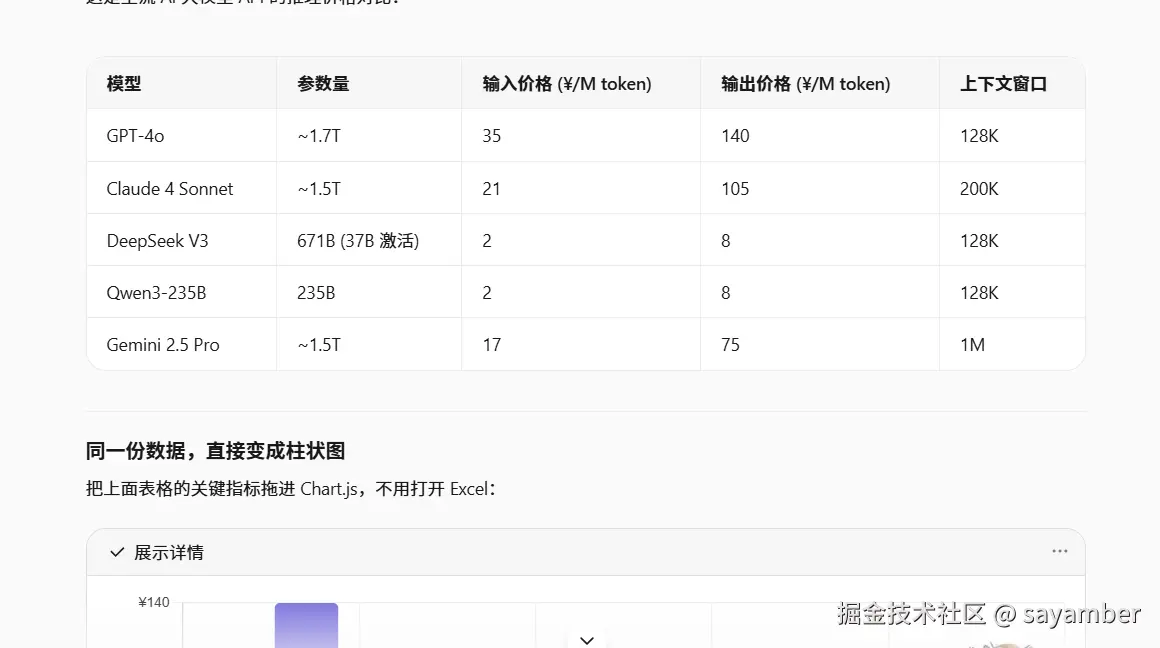Click the ¥140 chart axis label

pos(154,602)
